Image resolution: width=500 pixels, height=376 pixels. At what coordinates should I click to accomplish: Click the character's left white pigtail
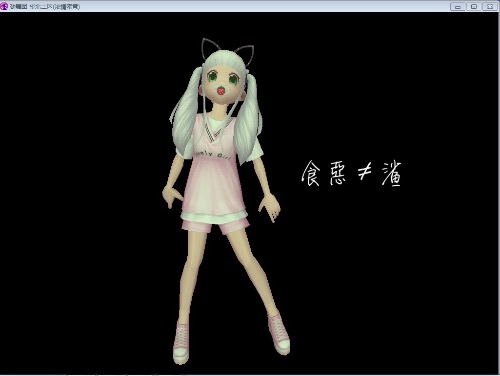coord(185,113)
